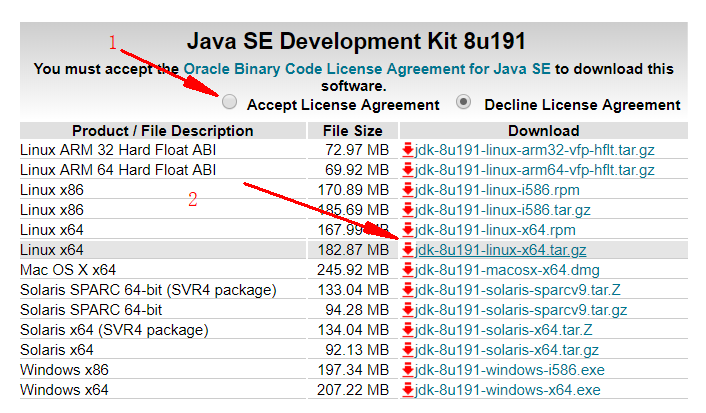Click the 134.04 MB file size cell
706x413 pixels.
pyautogui.click(x=353, y=330)
